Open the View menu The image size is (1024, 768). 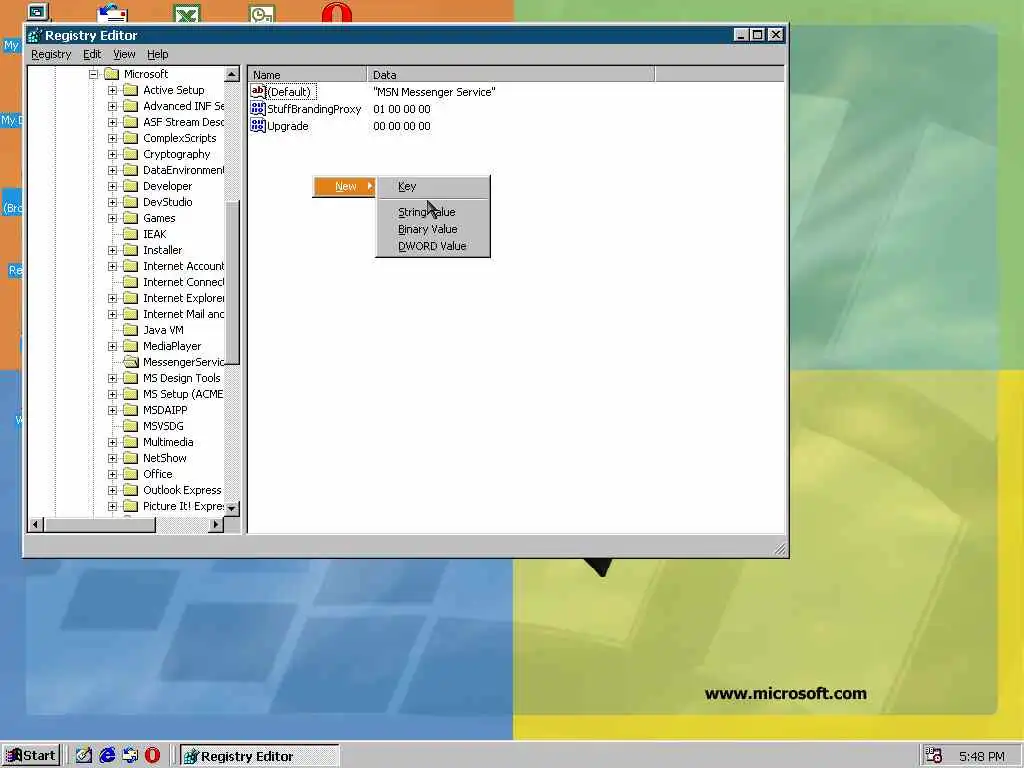(x=124, y=54)
